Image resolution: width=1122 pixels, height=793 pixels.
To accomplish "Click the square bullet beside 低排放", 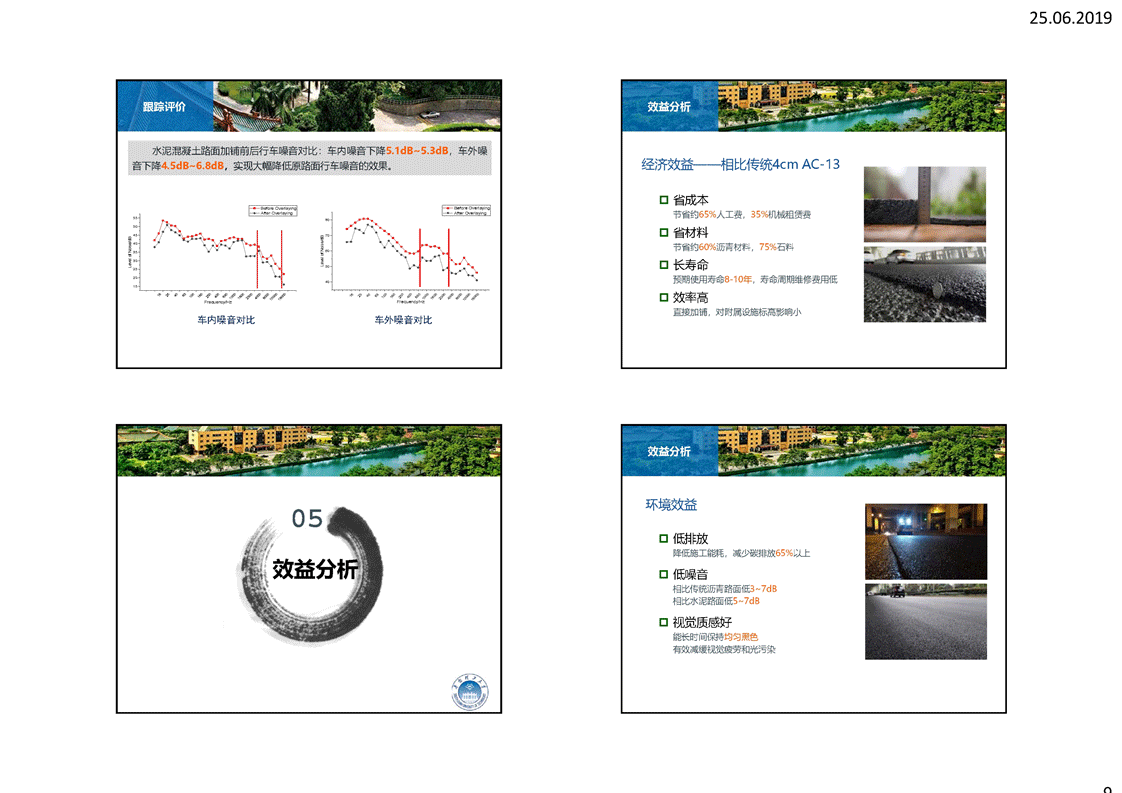I will point(663,539).
